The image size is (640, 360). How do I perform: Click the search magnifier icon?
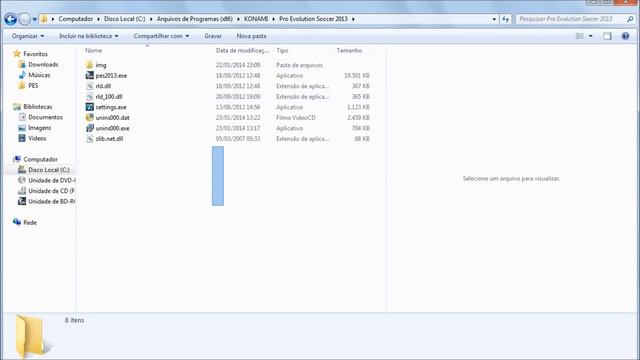pos(630,19)
